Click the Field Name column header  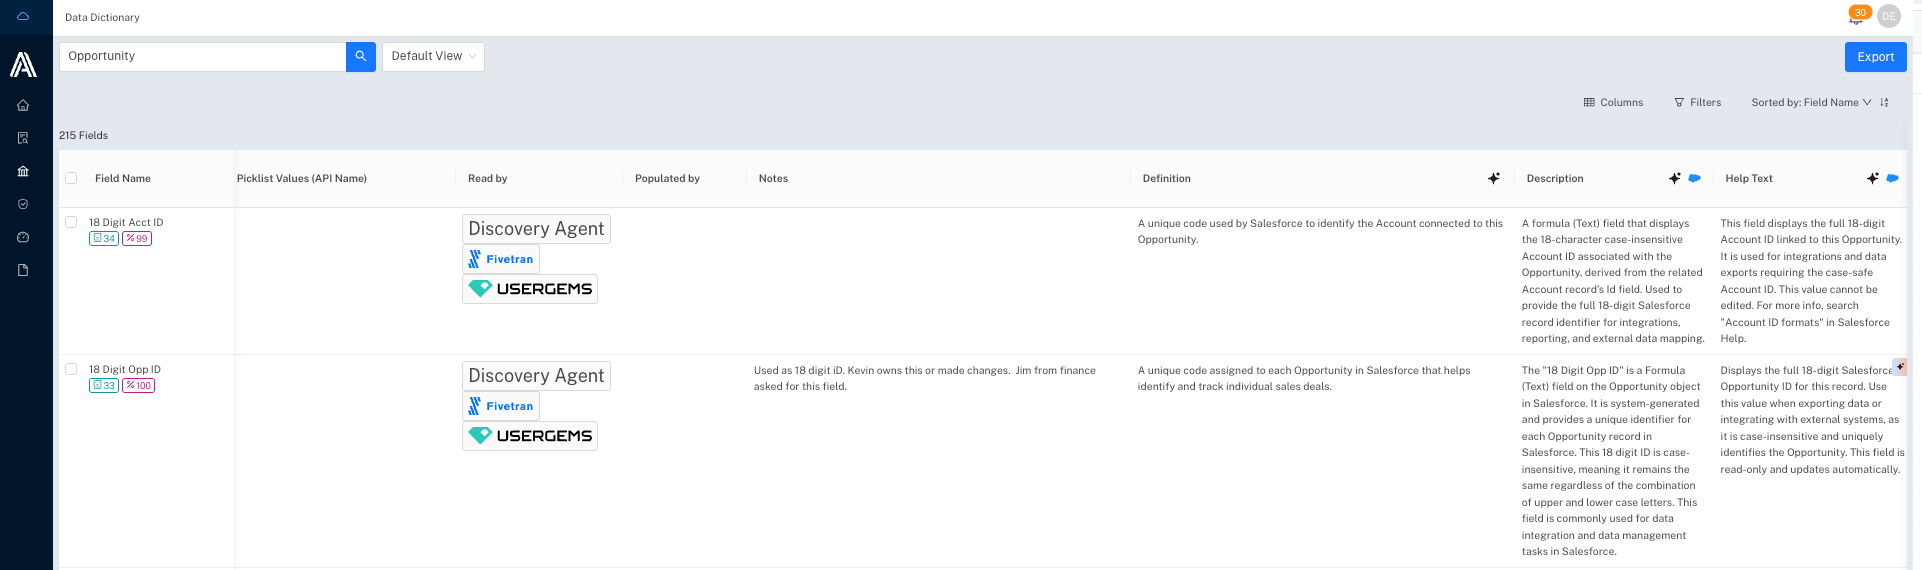click(x=123, y=178)
